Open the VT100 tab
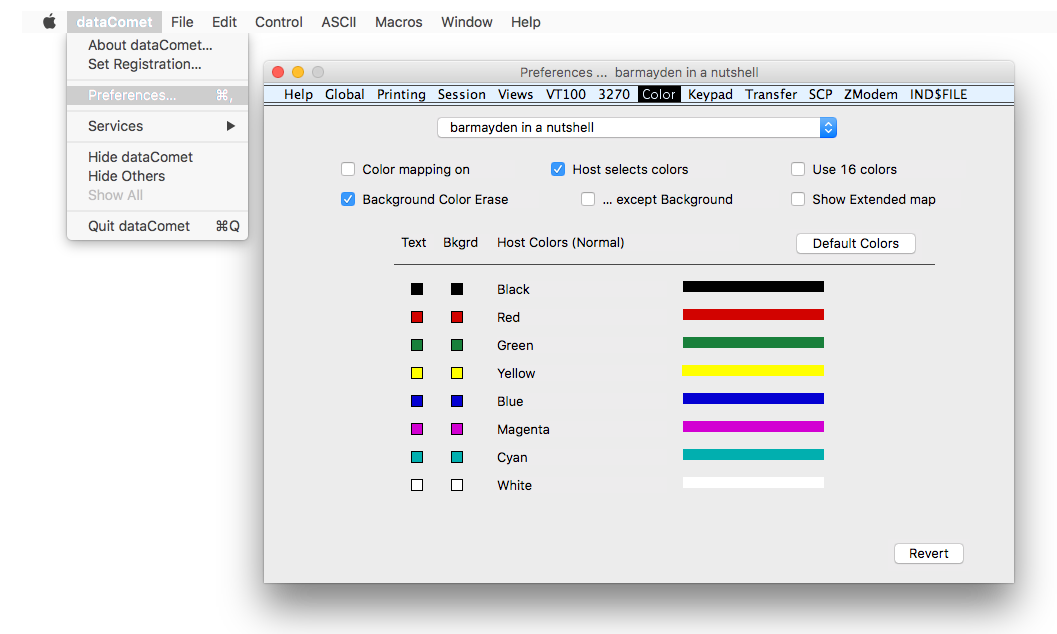Screen dimensions: 1057x634 (x=566, y=94)
